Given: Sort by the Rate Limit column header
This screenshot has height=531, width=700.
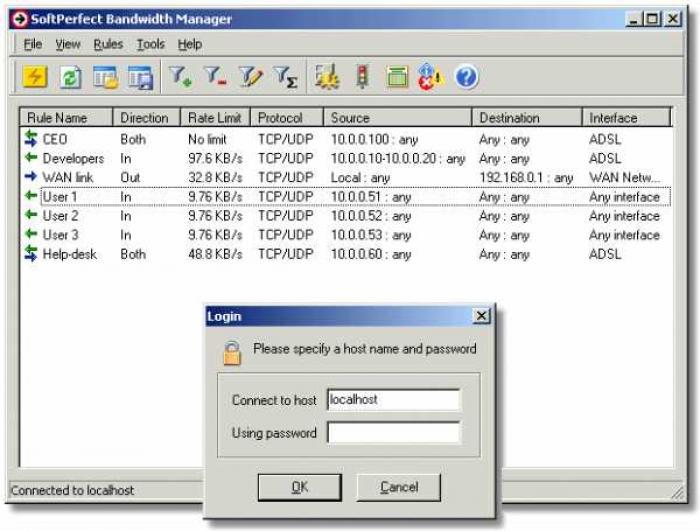Looking at the screenshot, I should [215, 117].
